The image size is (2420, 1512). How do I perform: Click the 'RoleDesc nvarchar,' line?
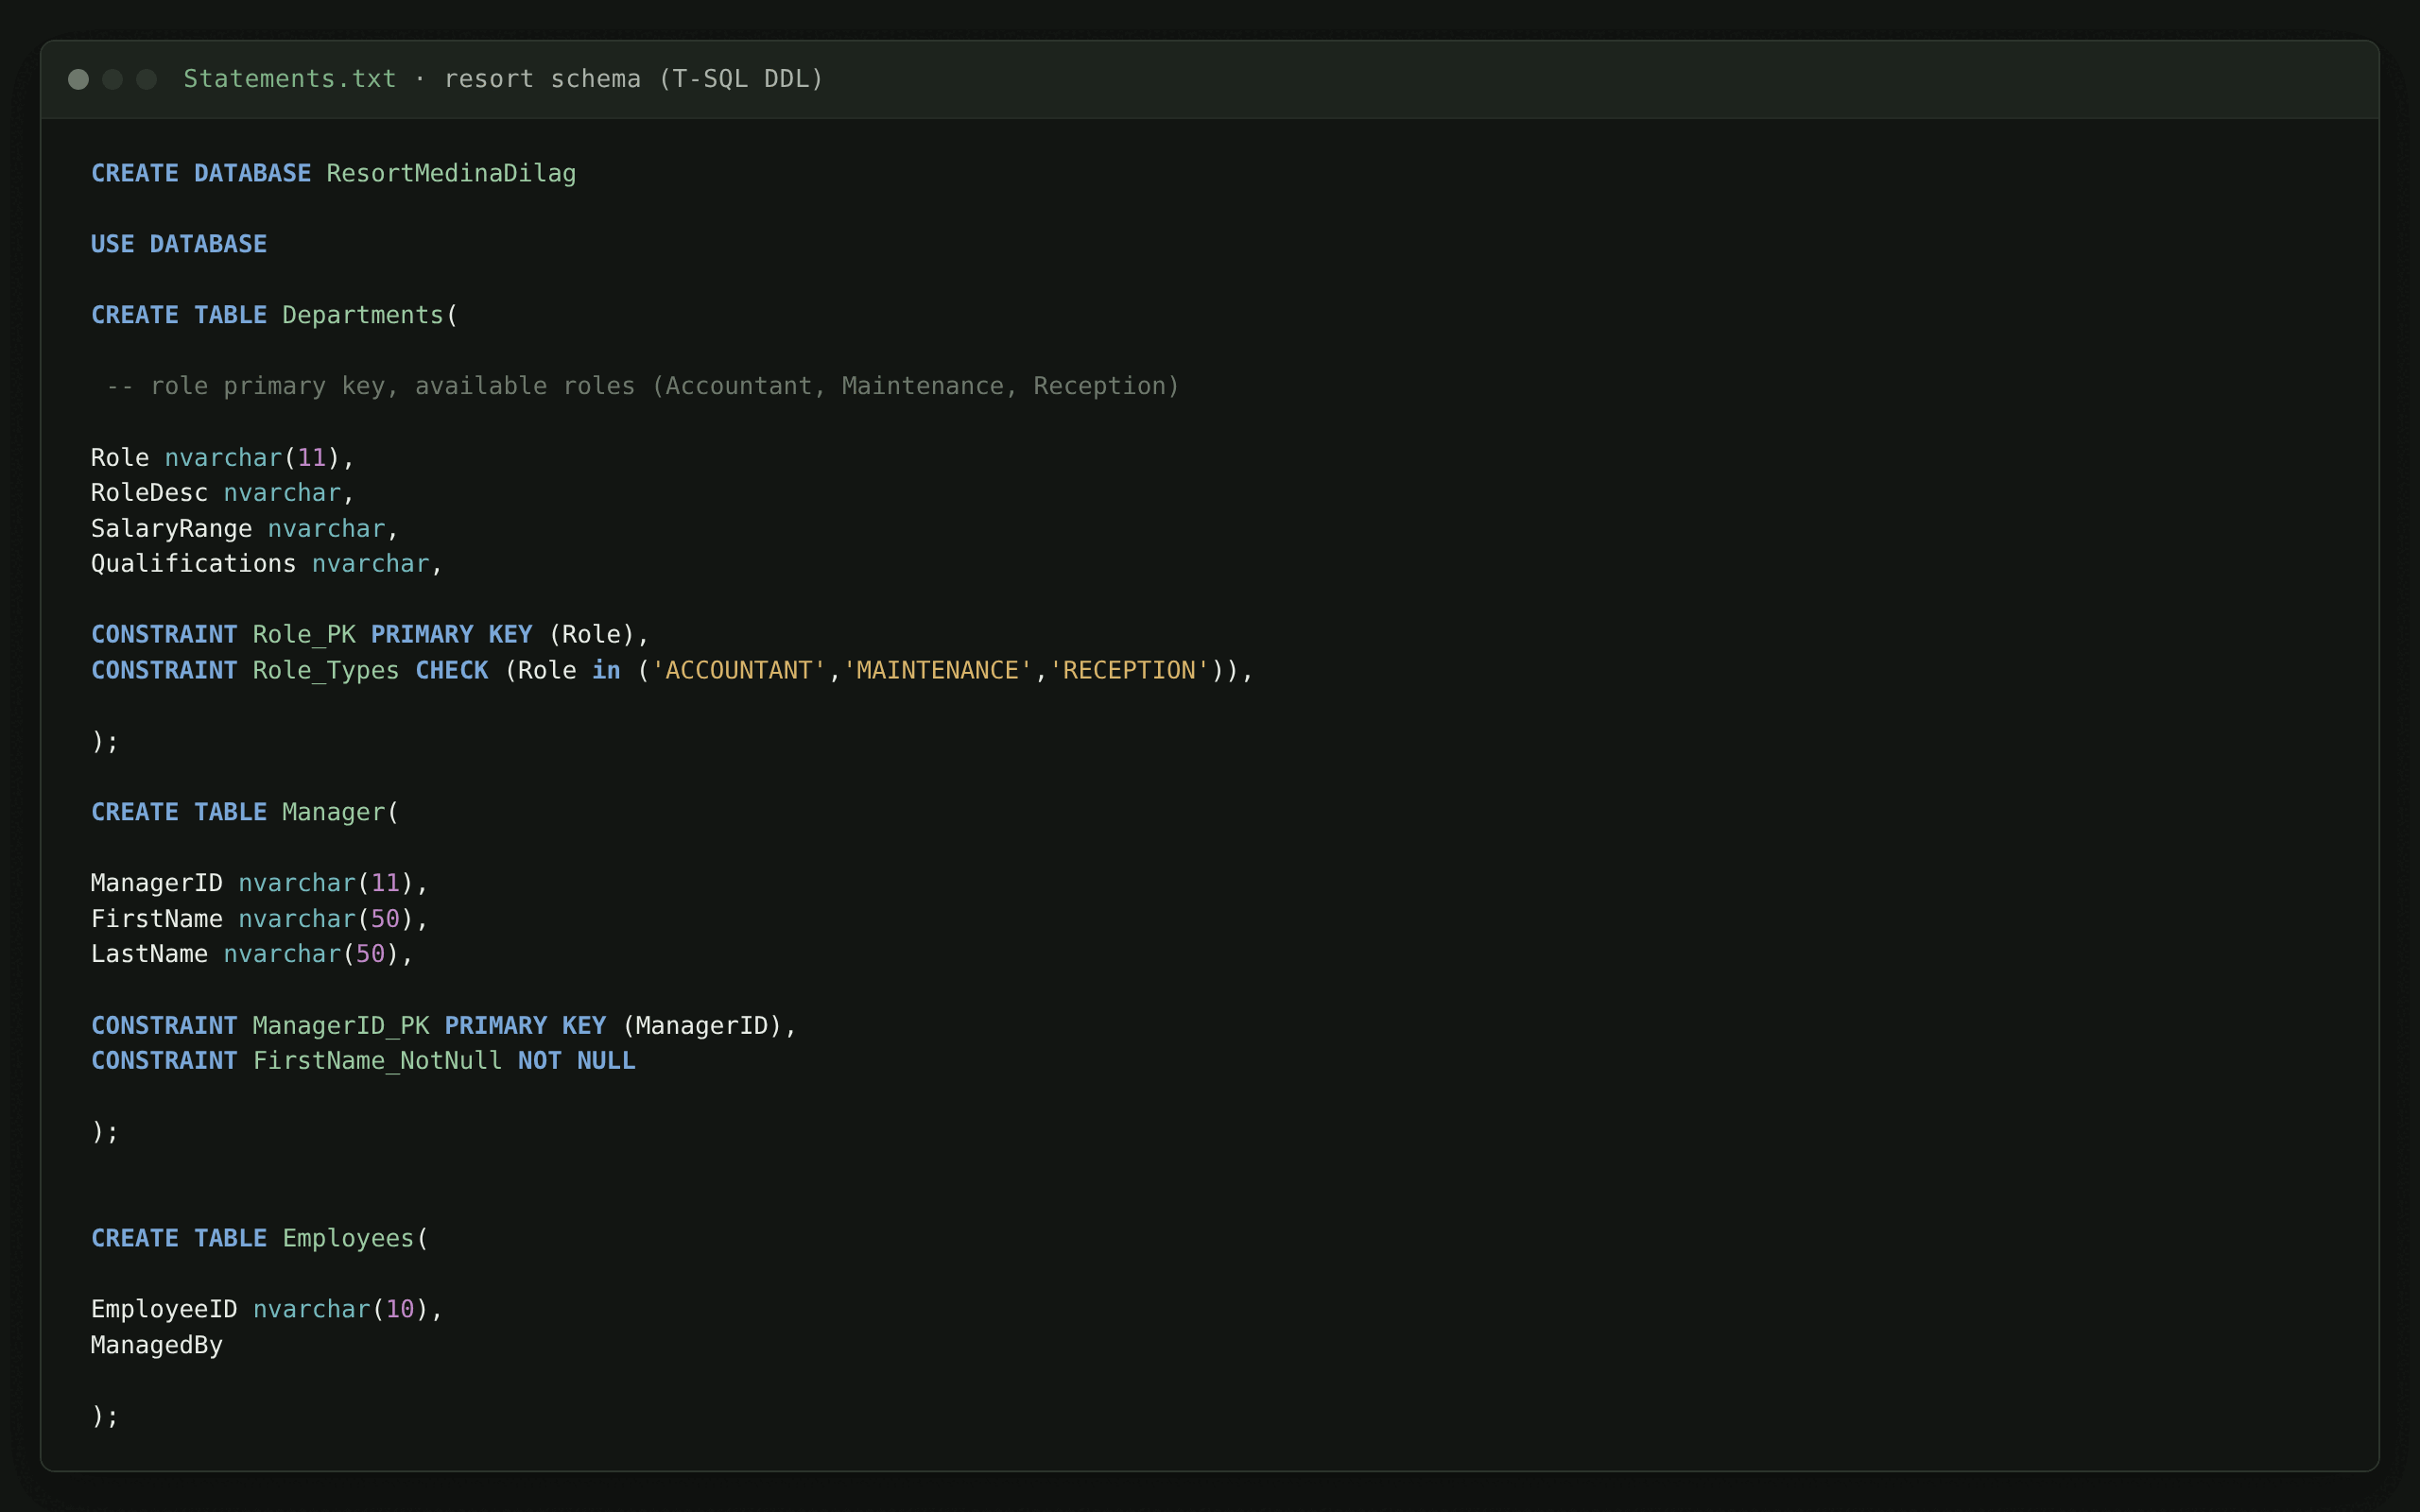click(x=223, y=492)
